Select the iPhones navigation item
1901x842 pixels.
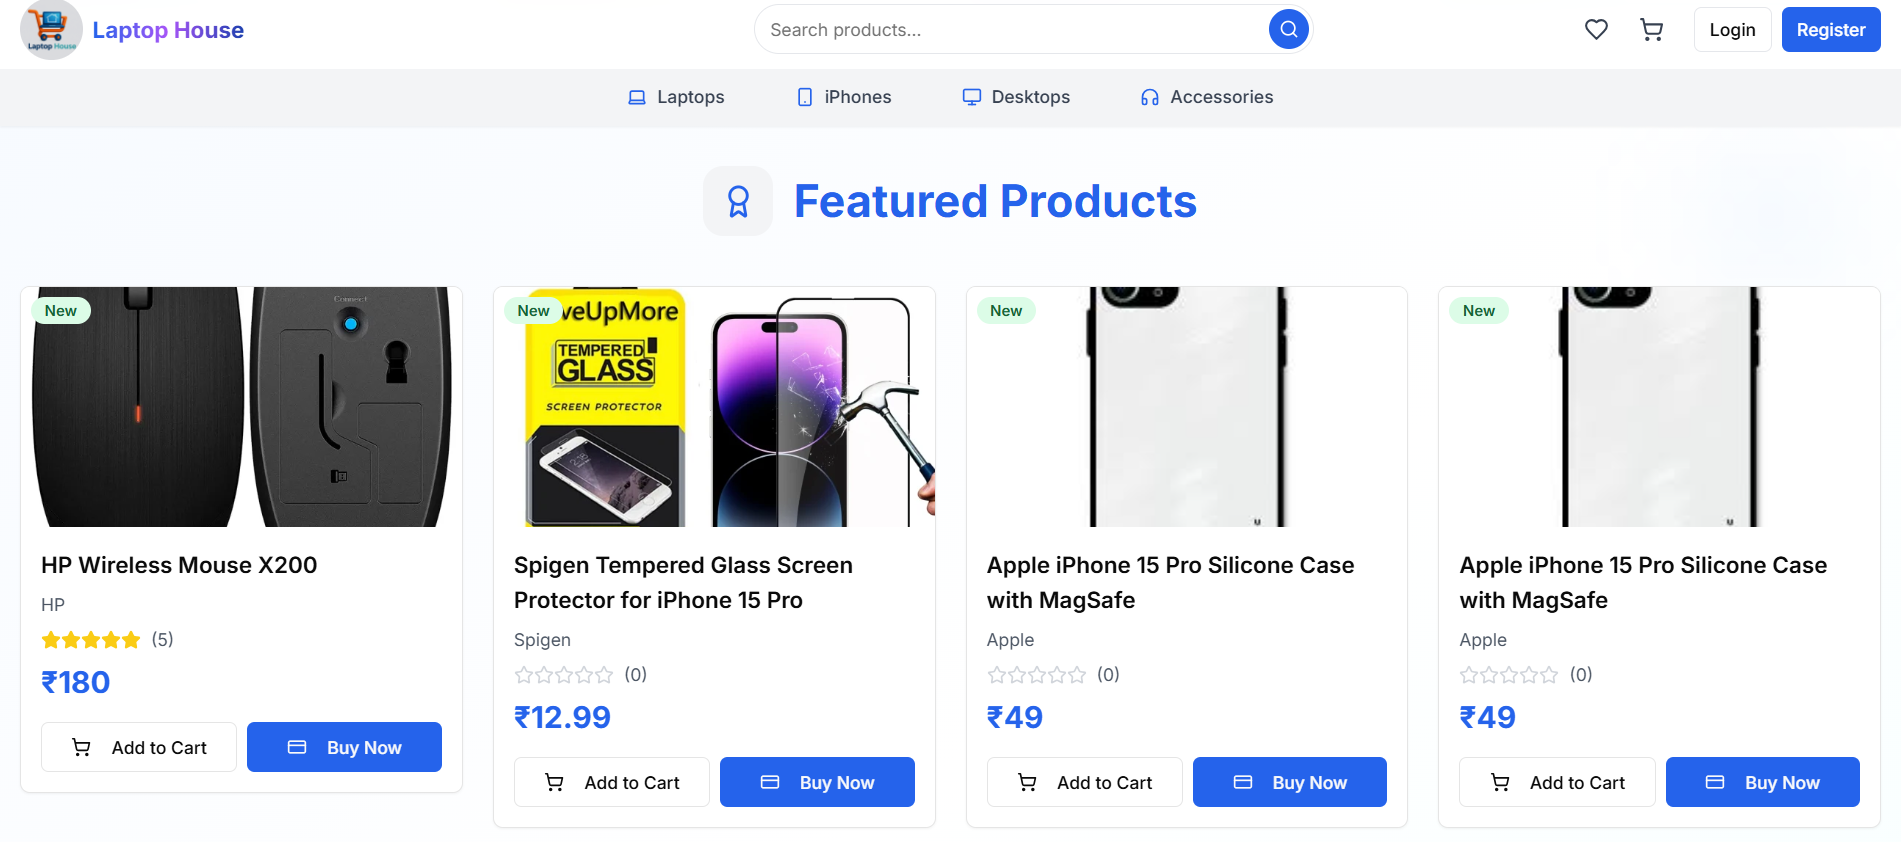(x=858, y=97)
